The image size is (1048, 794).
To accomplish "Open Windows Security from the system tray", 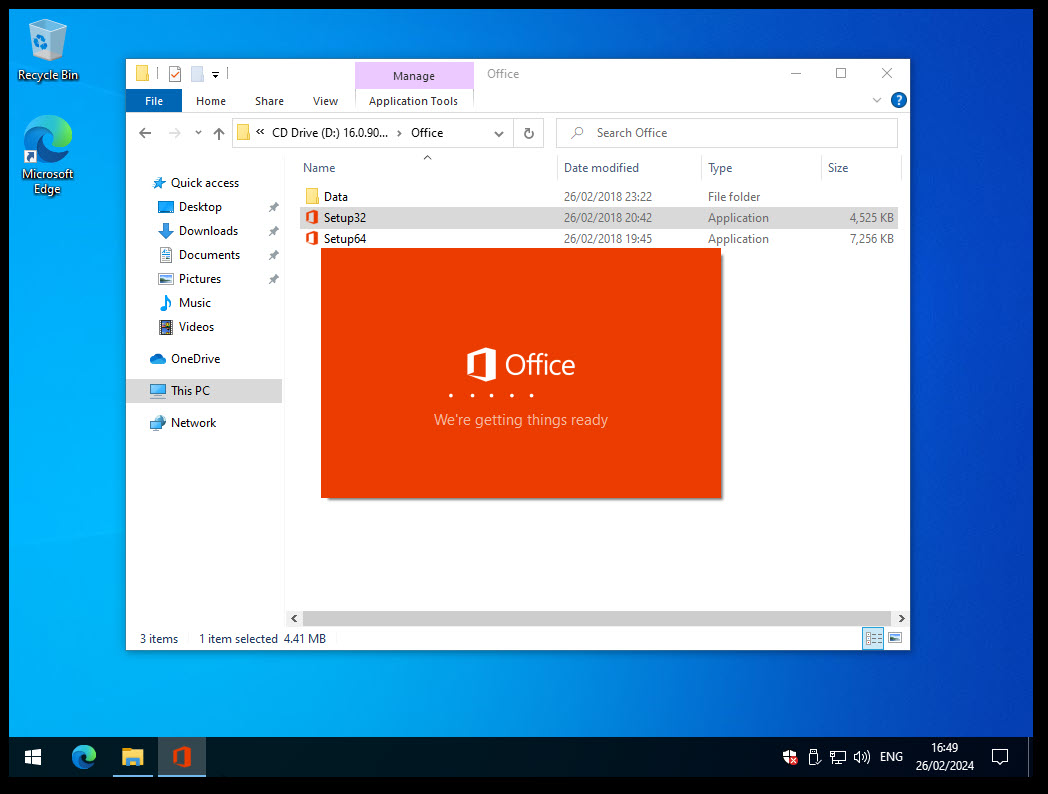I will tap(789, 757).
